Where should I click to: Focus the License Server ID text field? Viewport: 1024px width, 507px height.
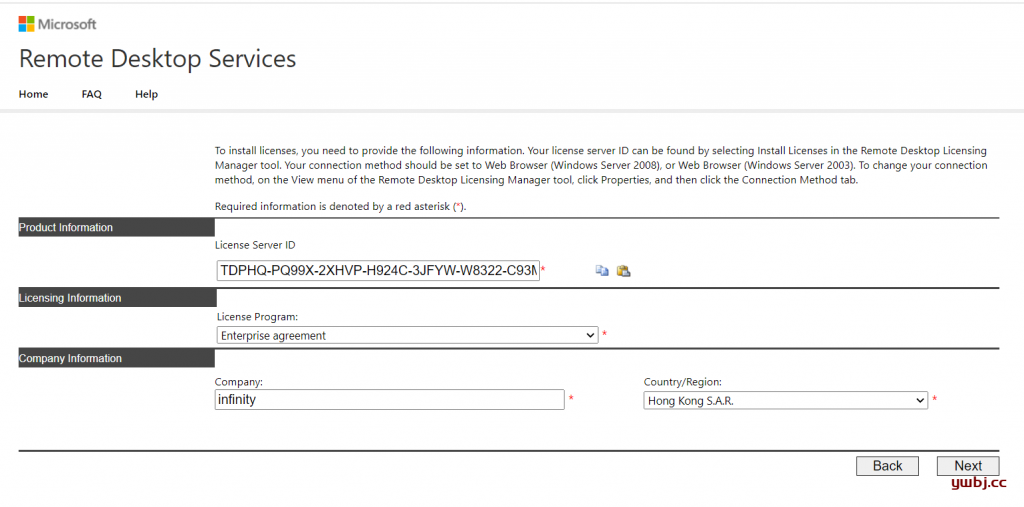click(378, 270)
